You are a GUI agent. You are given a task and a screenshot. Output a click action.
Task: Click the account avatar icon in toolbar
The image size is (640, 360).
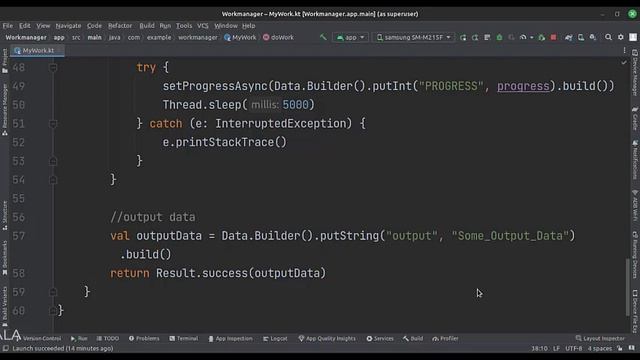[633, 37]
